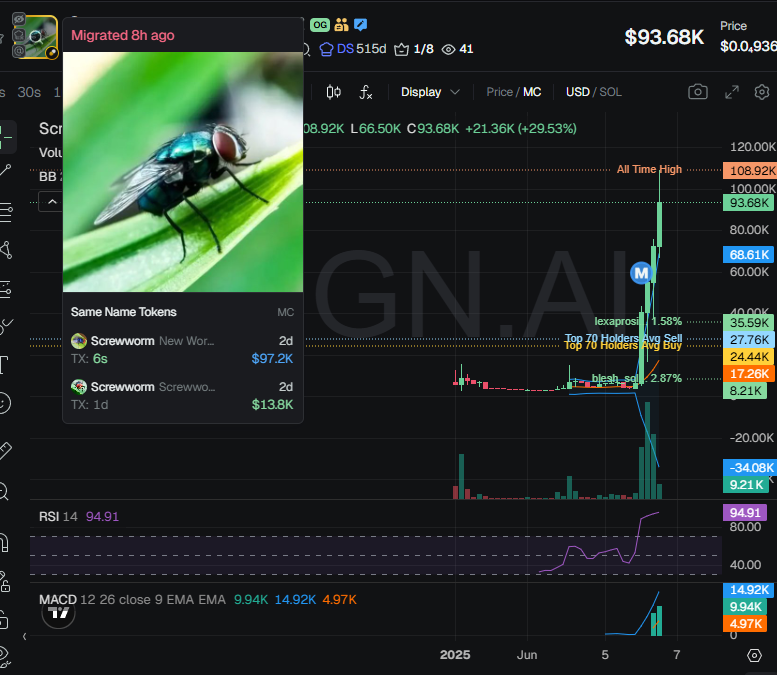Image resolution: width=777 pixels, height=675 pixels.
Task: Click the OG badge
Action: click(x=320, y=25)
